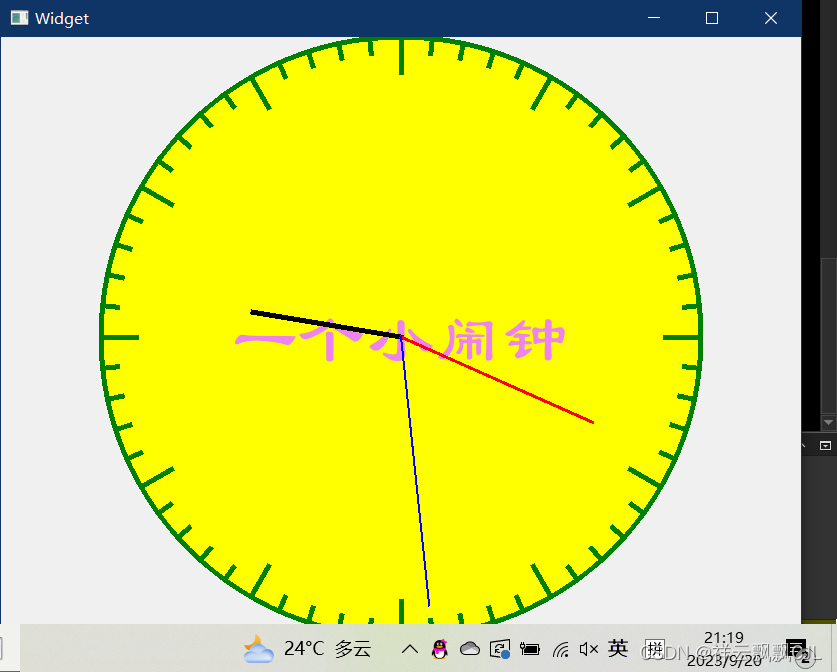
Task: Maximize the Widget window
Action: [712, 18]
